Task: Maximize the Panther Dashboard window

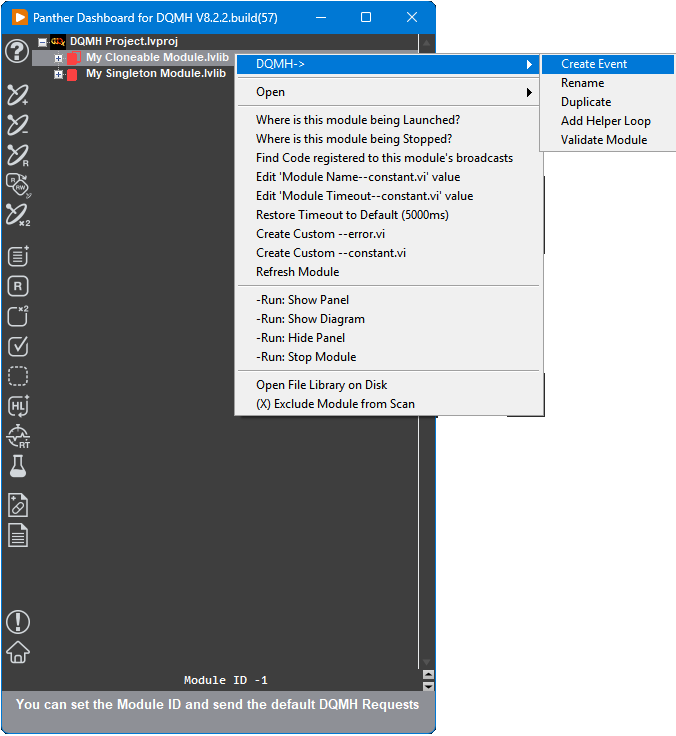Action: pyautogui.click(x=366, y=17)
